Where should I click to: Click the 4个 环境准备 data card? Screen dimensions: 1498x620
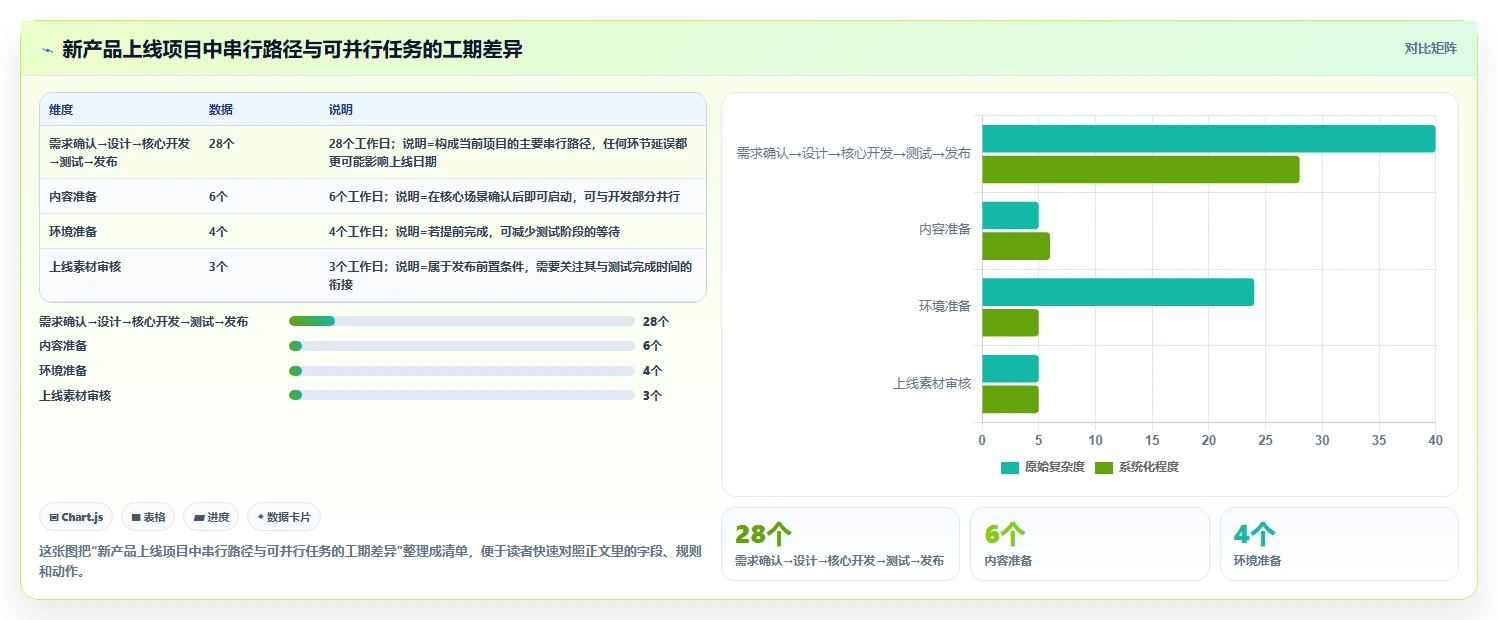pos(1339,544)
